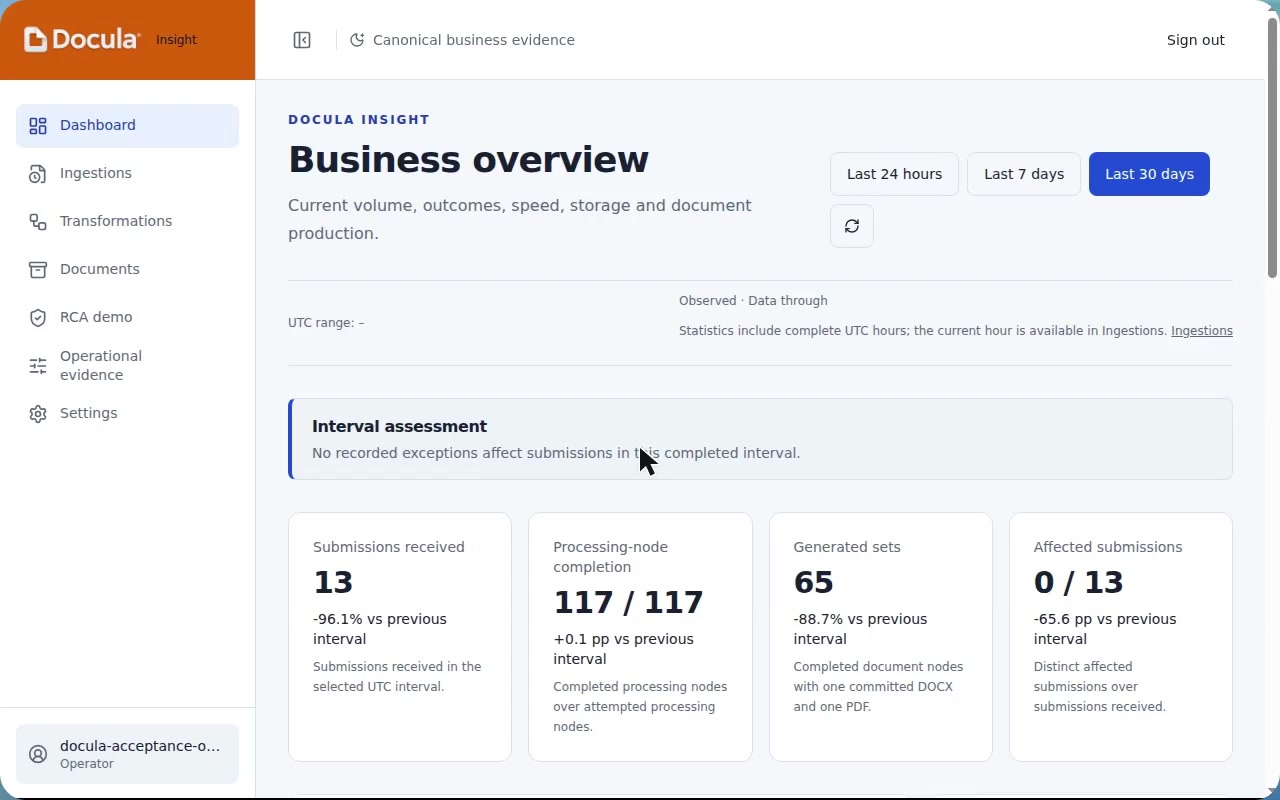Click the RCA demo shield icon

tap(38, 318)
